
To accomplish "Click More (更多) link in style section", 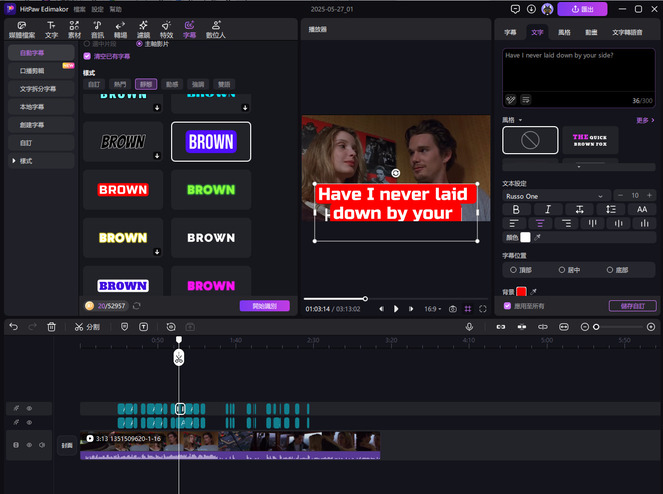I will click(x=645, y=121).
